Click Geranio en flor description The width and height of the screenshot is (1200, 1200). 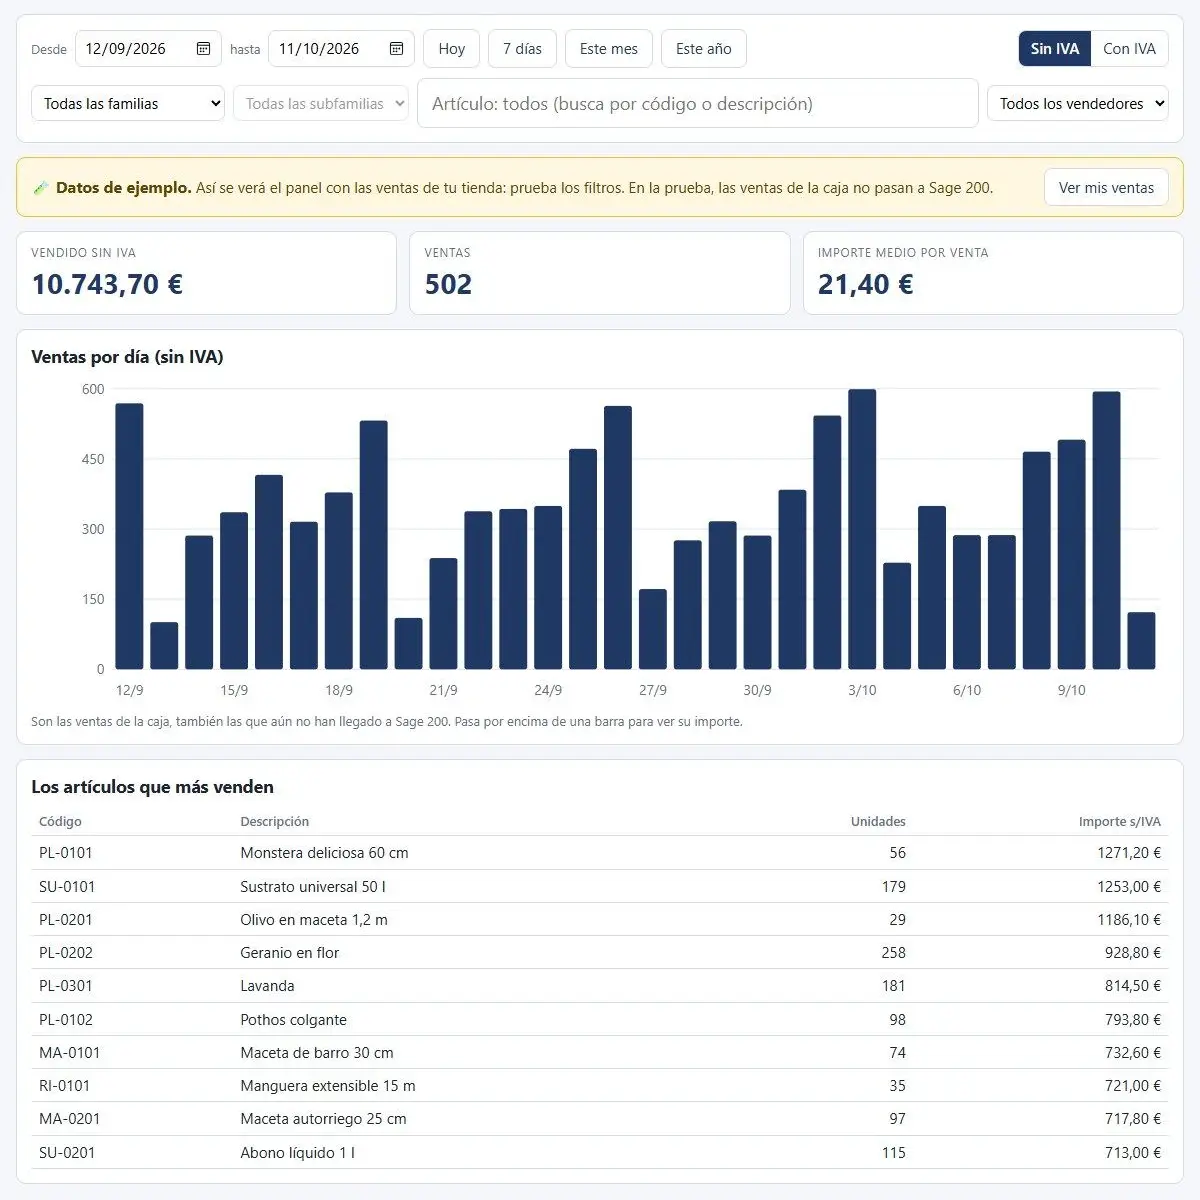click(290, 952)
